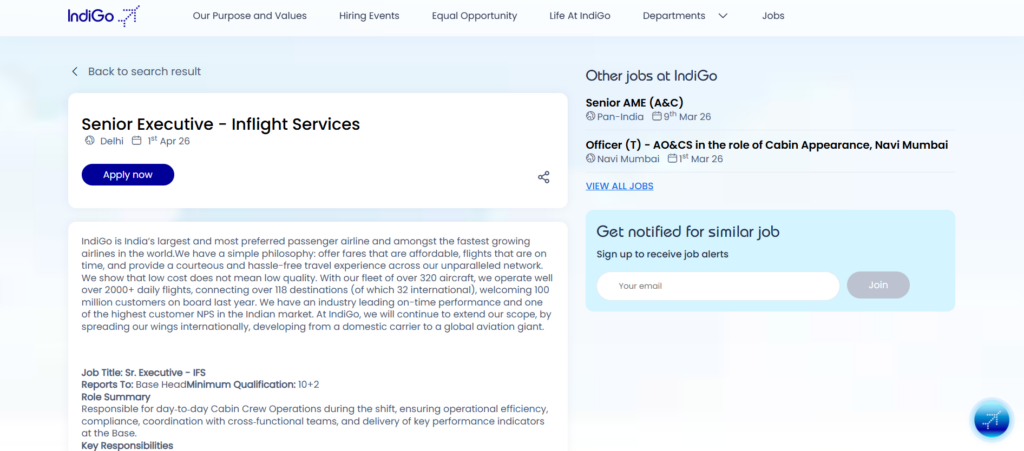Open the floating IndiGo chat assistant icon
Viewport: 1024px width, 451px height.
pos(992,419)
